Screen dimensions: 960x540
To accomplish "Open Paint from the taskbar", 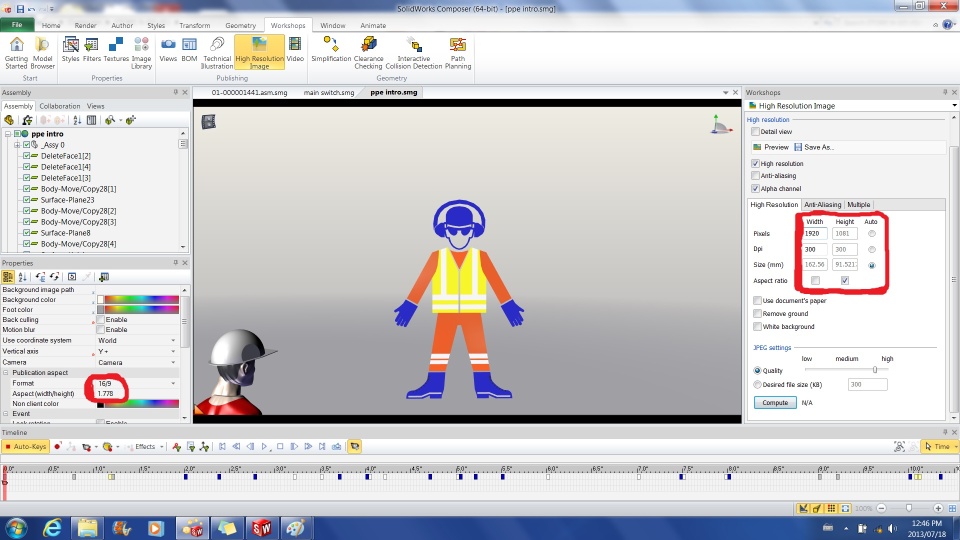I will coord(296,528).
